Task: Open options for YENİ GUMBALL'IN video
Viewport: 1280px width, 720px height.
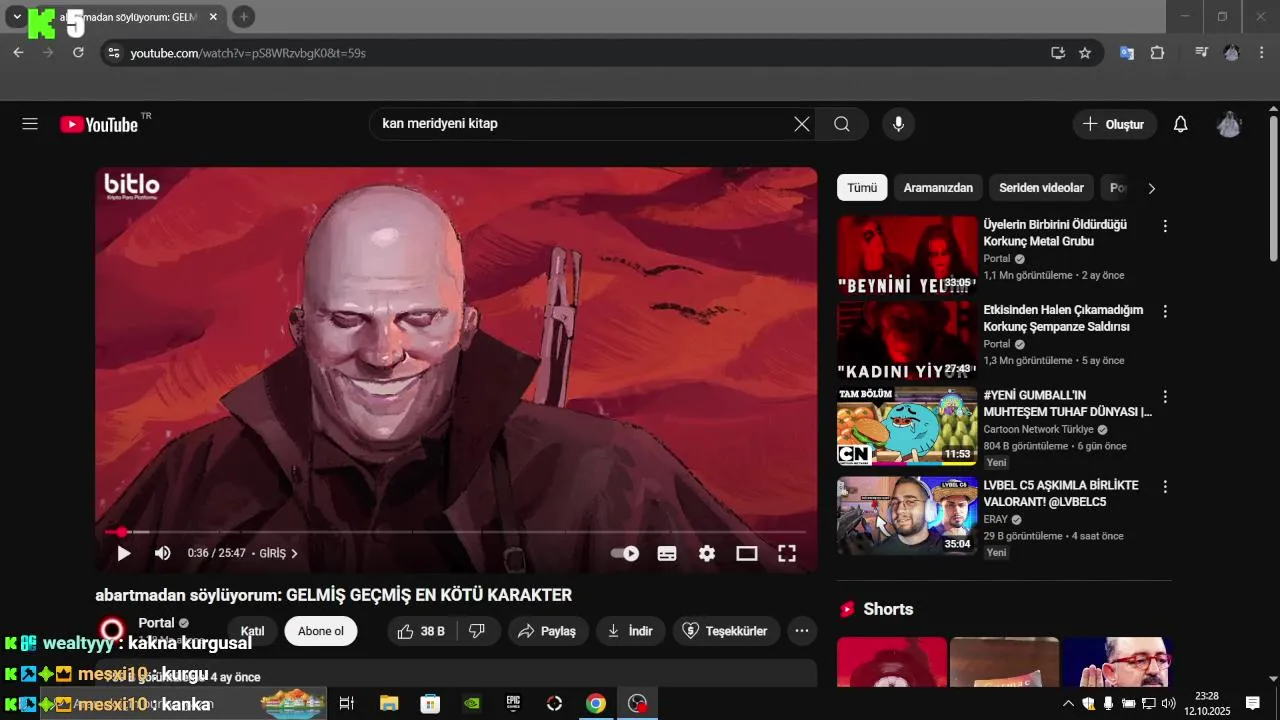Action: click(1165, 397)
